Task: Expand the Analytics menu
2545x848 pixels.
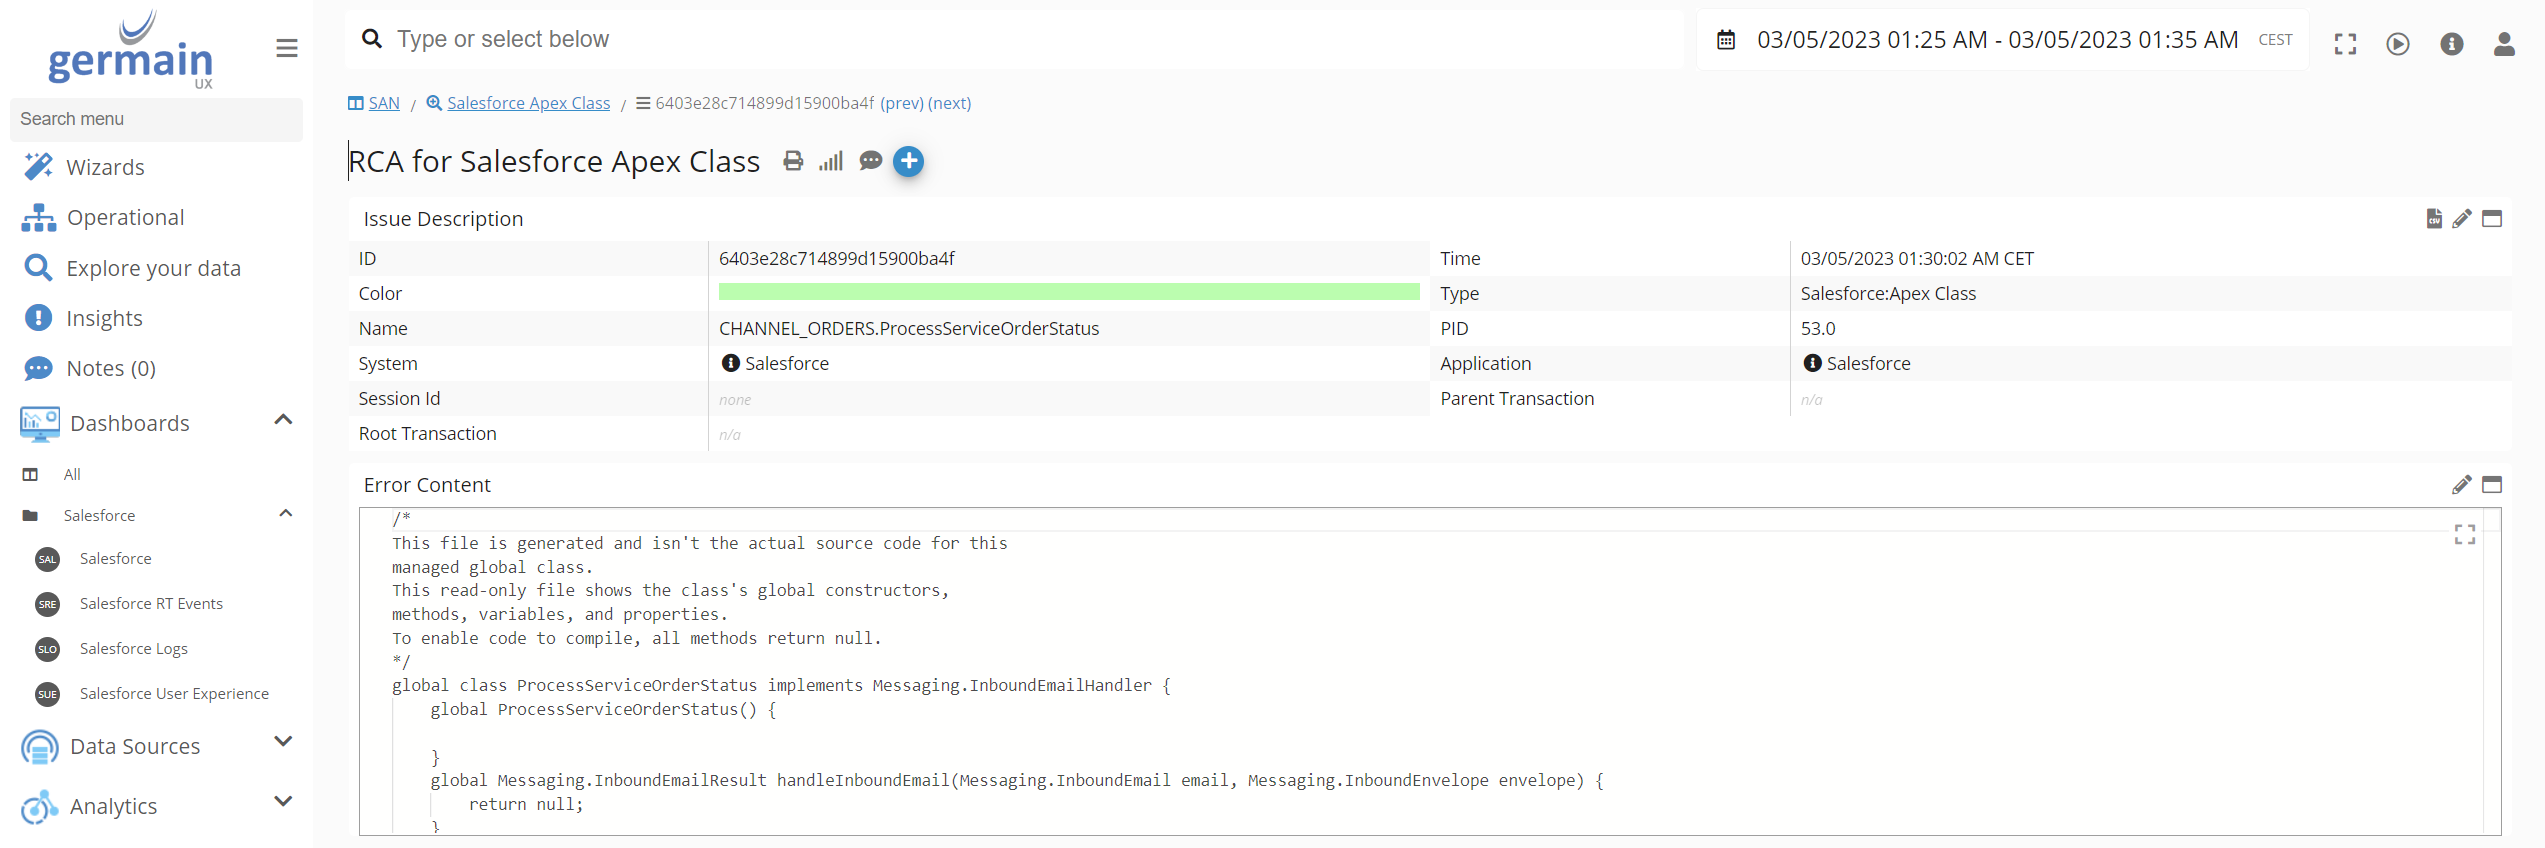Action: click(283, 802)
